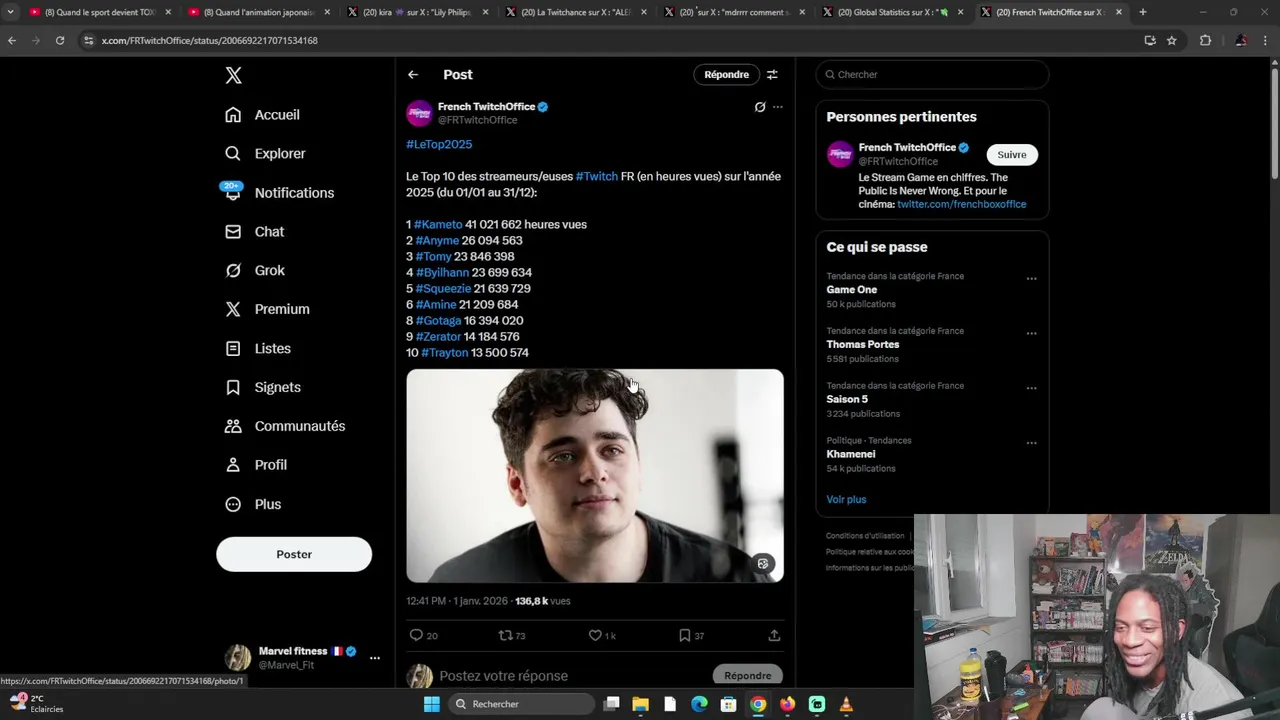Viewport: 1280px width, 720px height.
Task: Open Game One trend
Action: click(x=852, y=290)
